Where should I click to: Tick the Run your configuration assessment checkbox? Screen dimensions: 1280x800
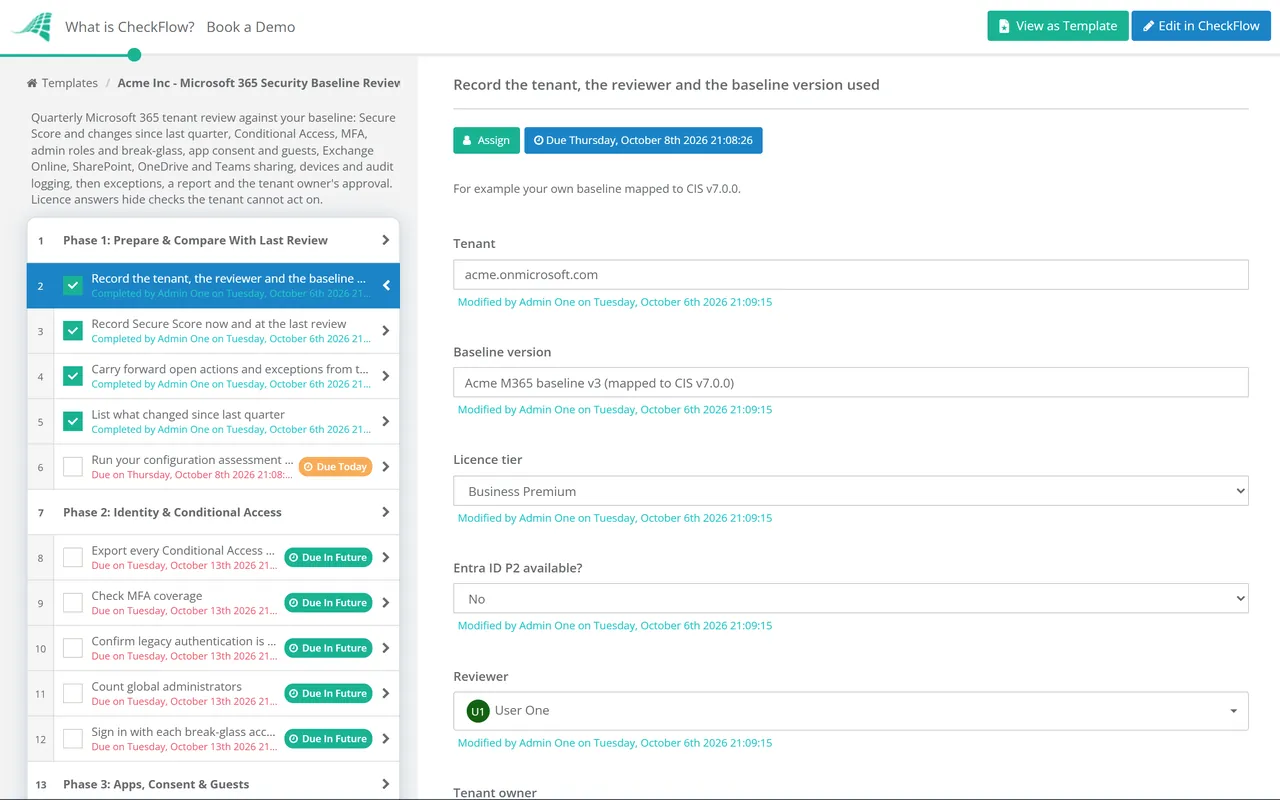coord(73,467)
